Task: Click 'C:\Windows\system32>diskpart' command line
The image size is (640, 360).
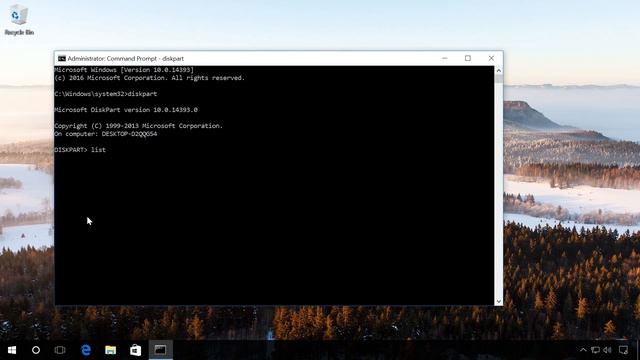Action: point(106,94)
